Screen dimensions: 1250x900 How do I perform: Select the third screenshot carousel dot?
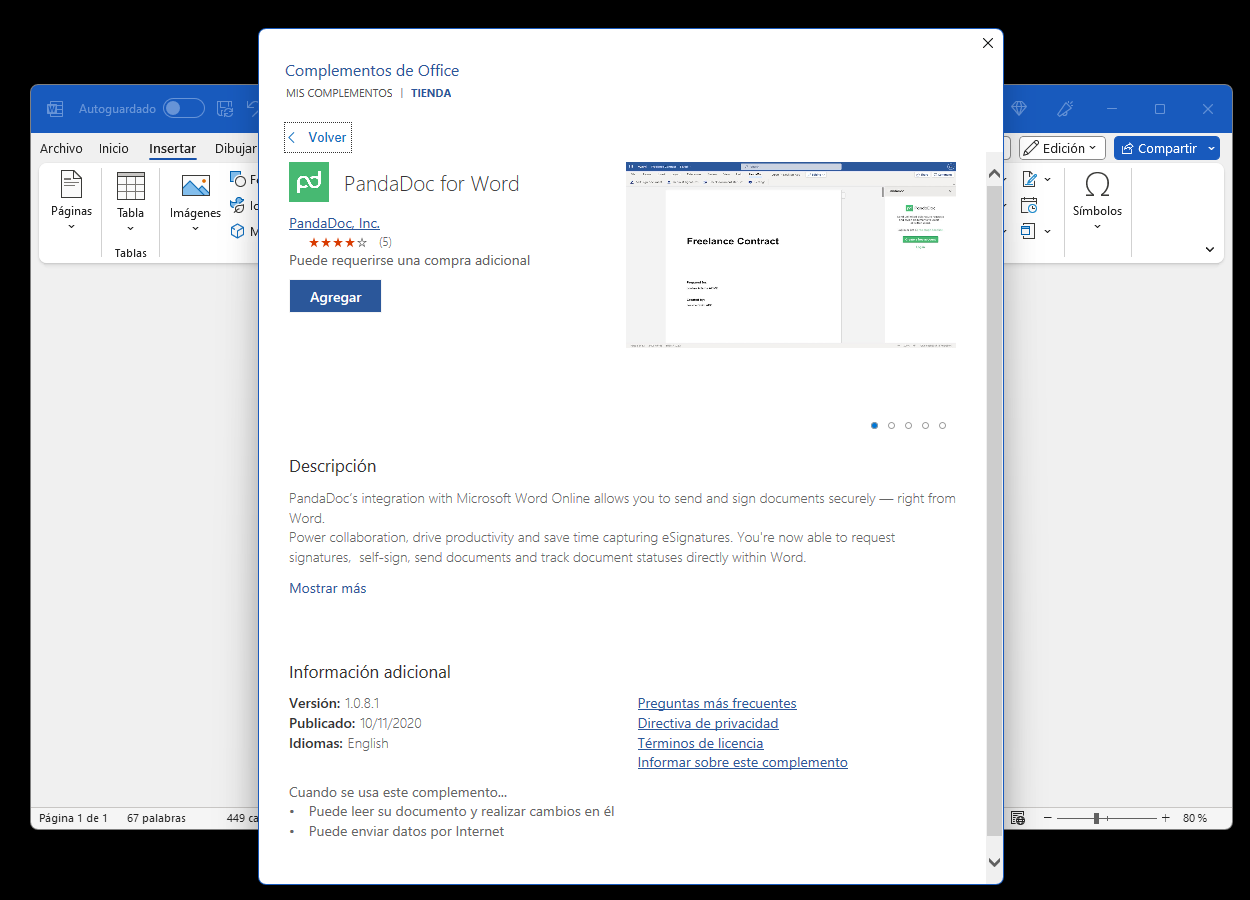click(x=908, y=425)
